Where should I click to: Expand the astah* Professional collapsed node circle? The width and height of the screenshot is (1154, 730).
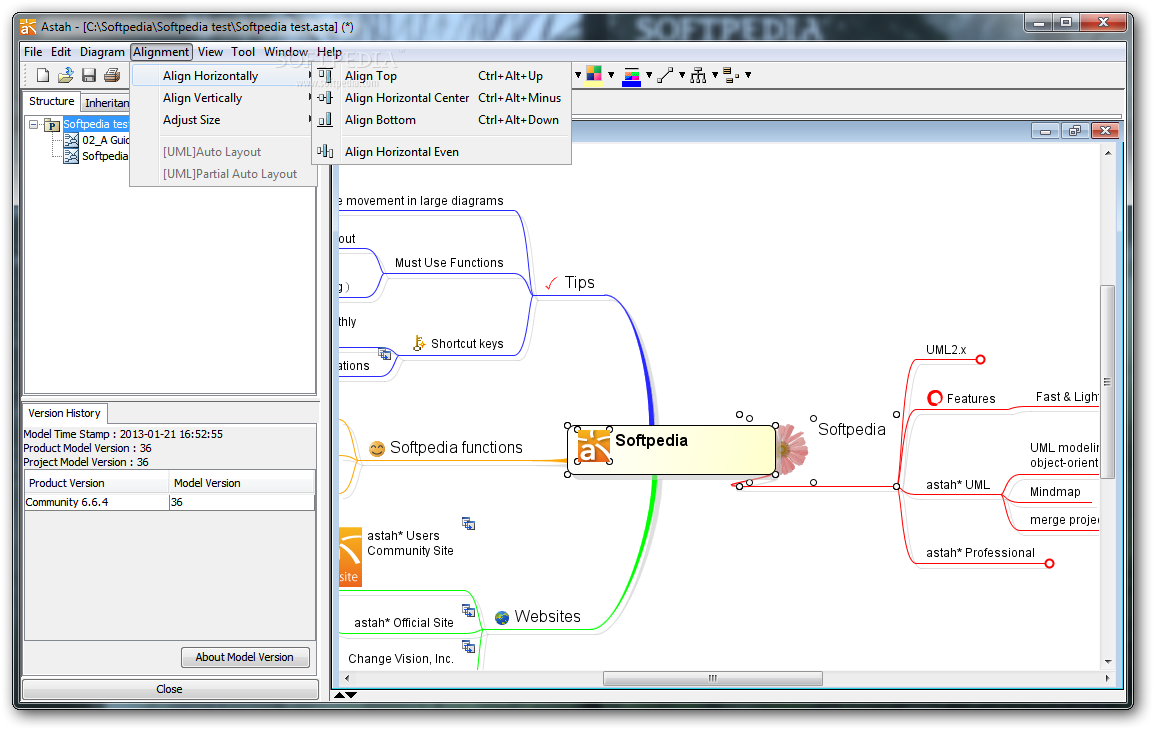coord(1049,563)
